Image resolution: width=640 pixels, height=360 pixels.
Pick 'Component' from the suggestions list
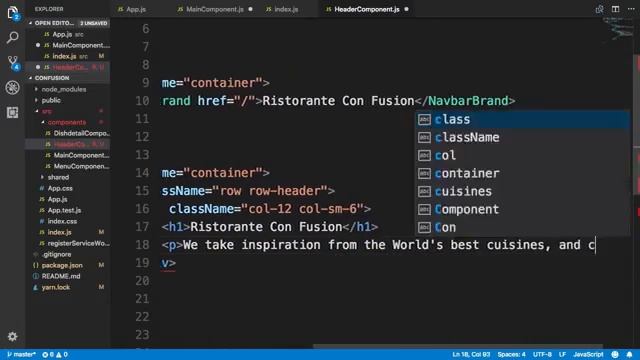522,209
